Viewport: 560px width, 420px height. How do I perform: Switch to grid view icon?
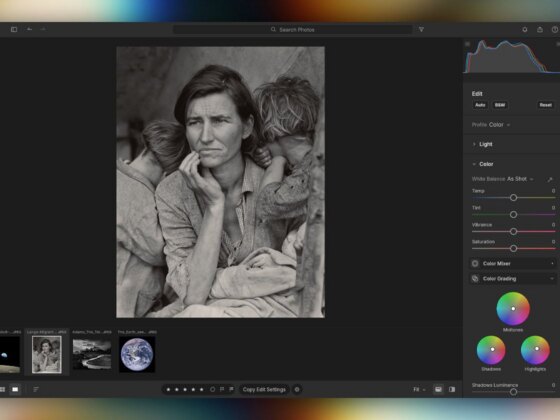(2, 389)
